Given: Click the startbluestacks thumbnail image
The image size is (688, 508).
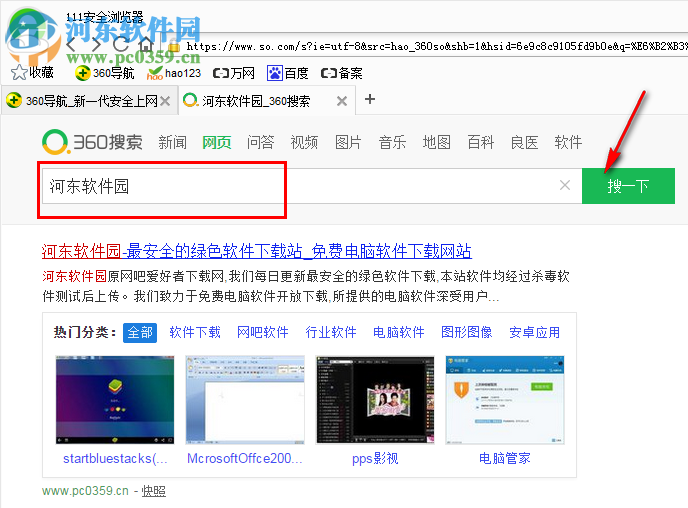Looking at the screenshot, I should [x=115, y=400].
